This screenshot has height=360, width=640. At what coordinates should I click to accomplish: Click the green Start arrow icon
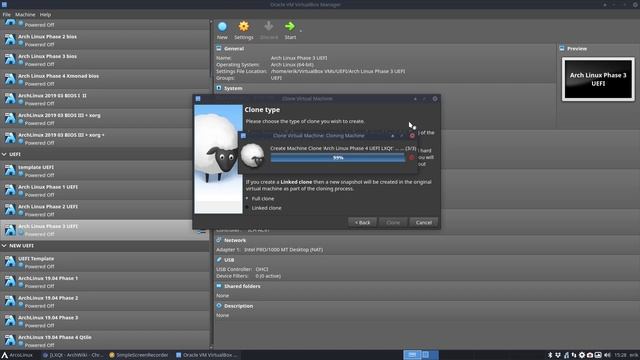click(x=290, y=27)
